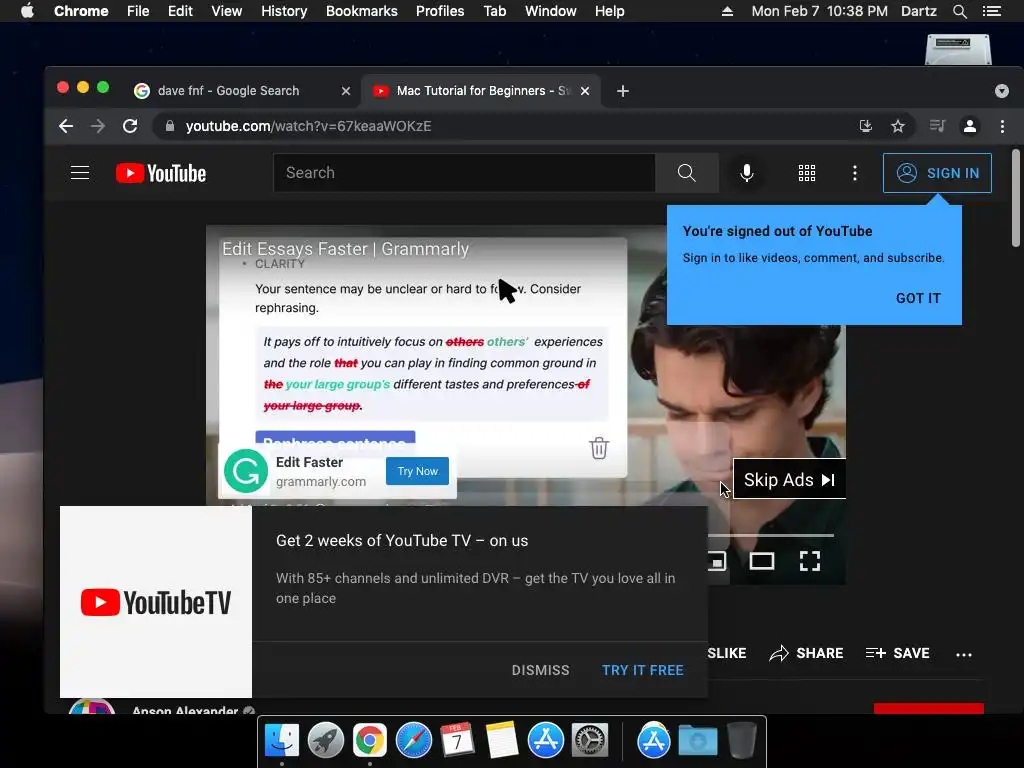Go to the YouTube home logo
Viewport: 1024px width, 768px height.
pyautogui.click(x=161, y=173)
